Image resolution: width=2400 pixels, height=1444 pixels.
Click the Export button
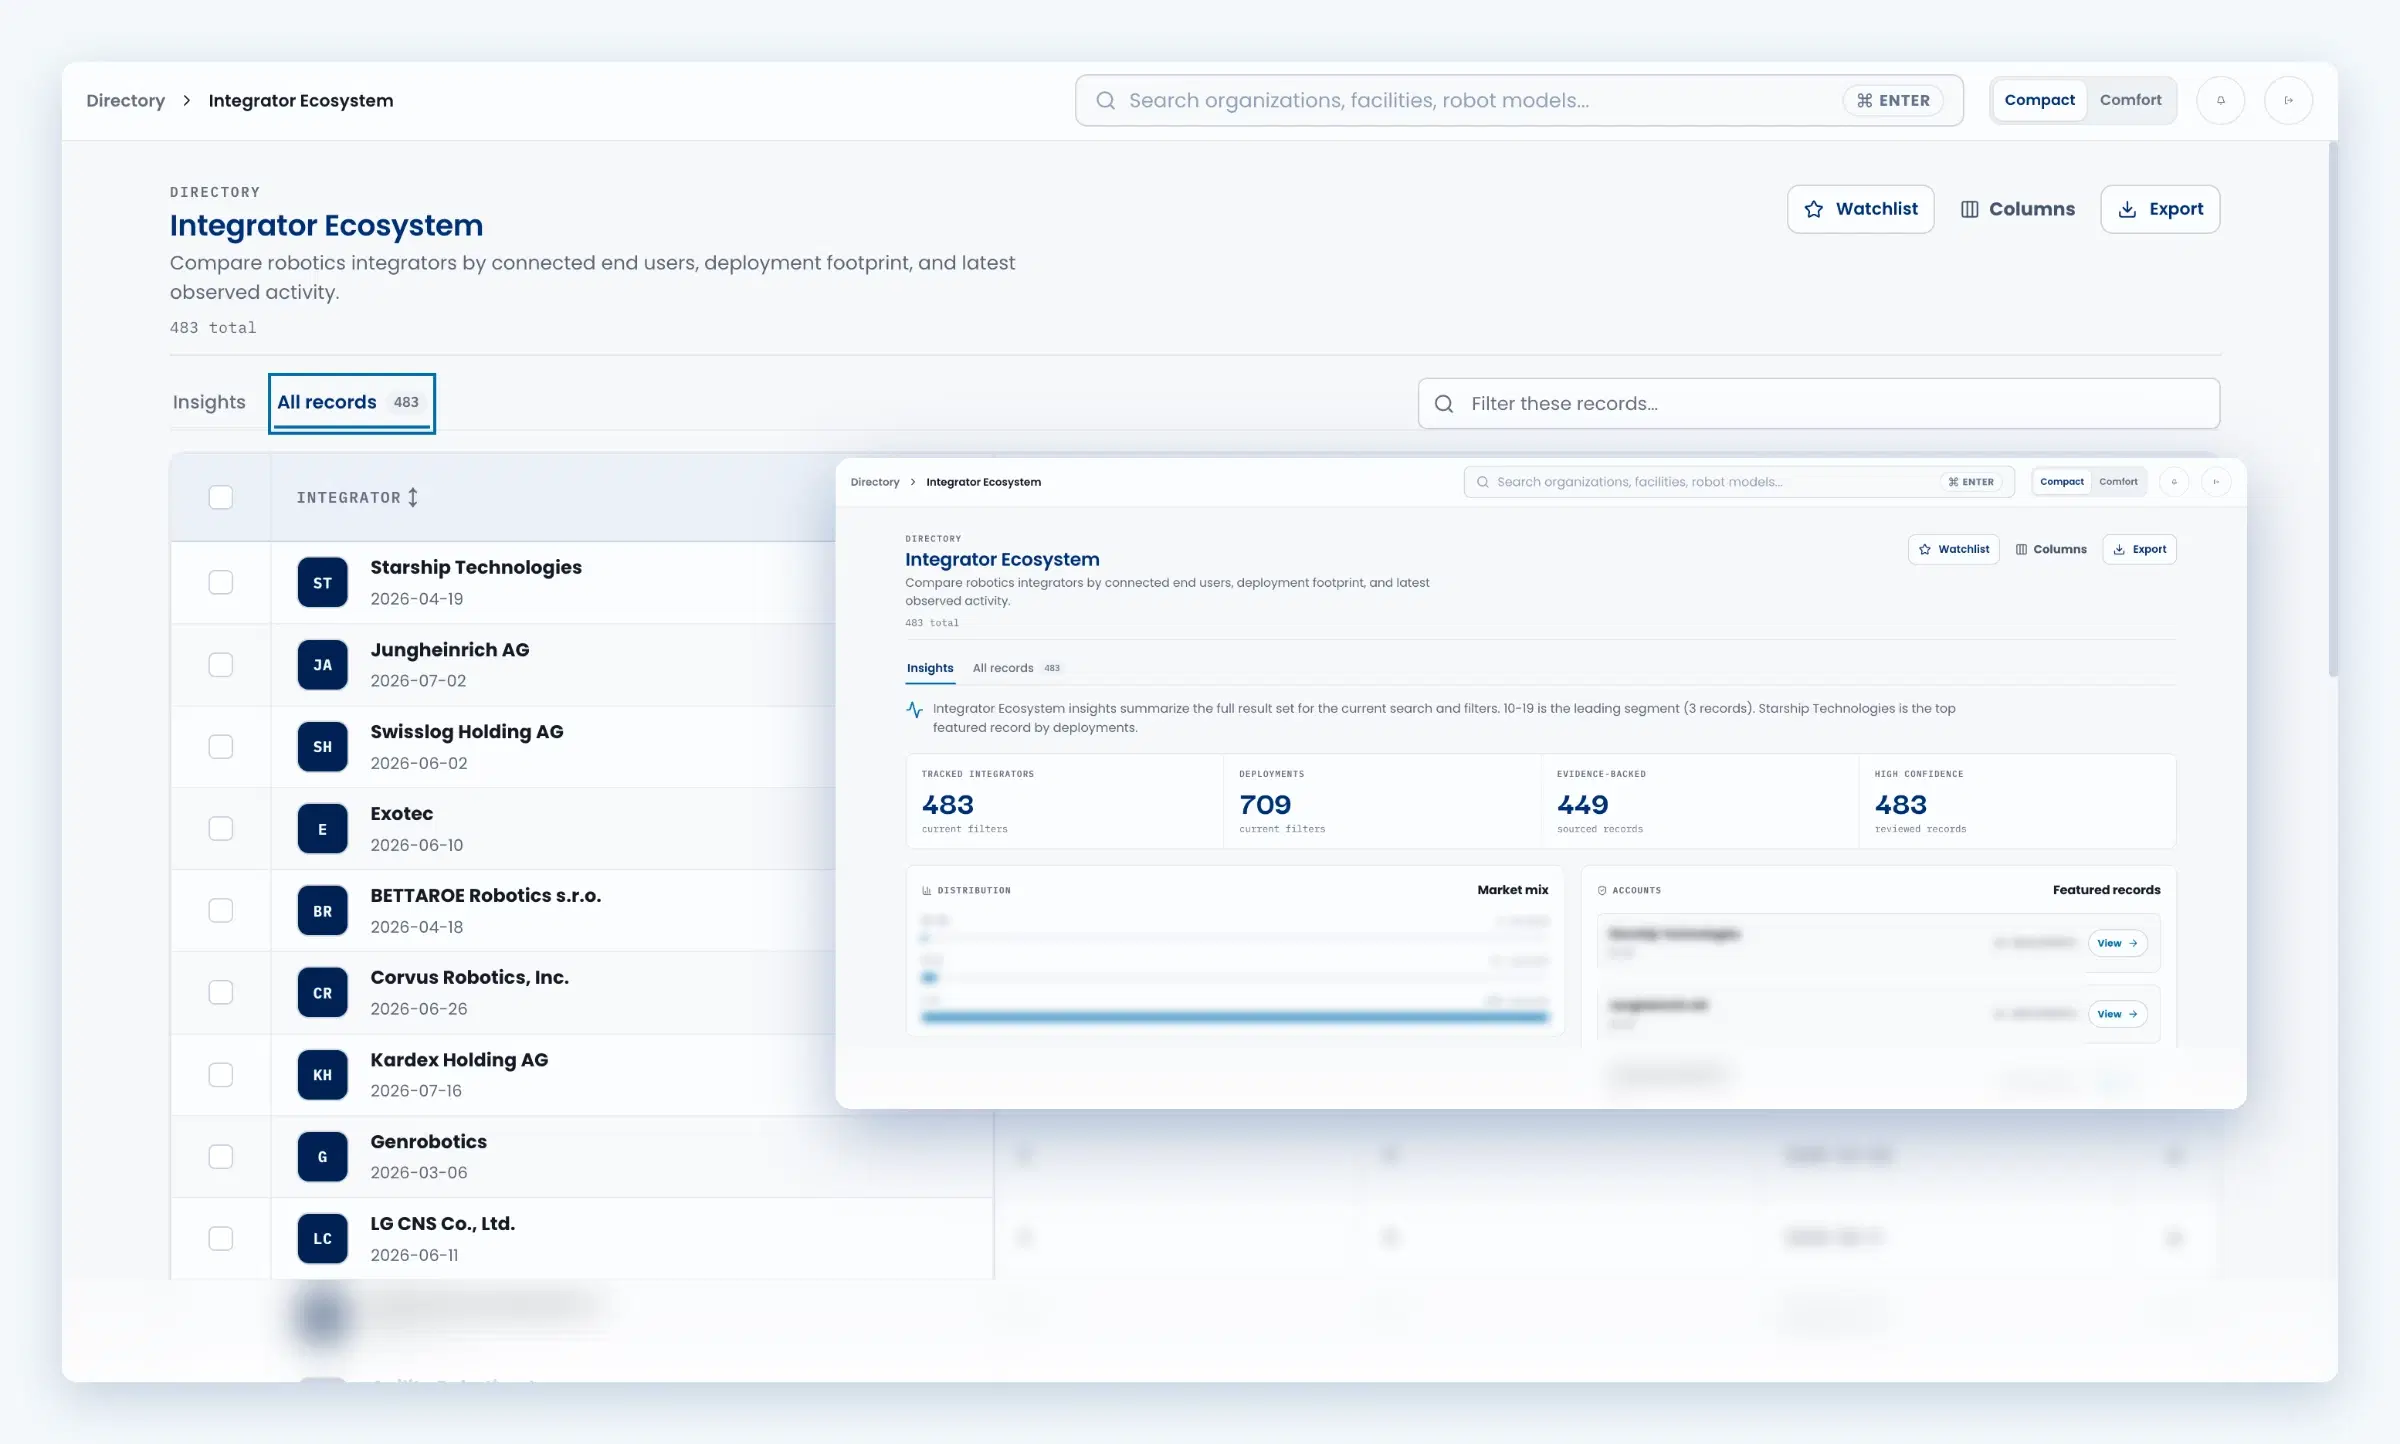[x=2160, y=209]
